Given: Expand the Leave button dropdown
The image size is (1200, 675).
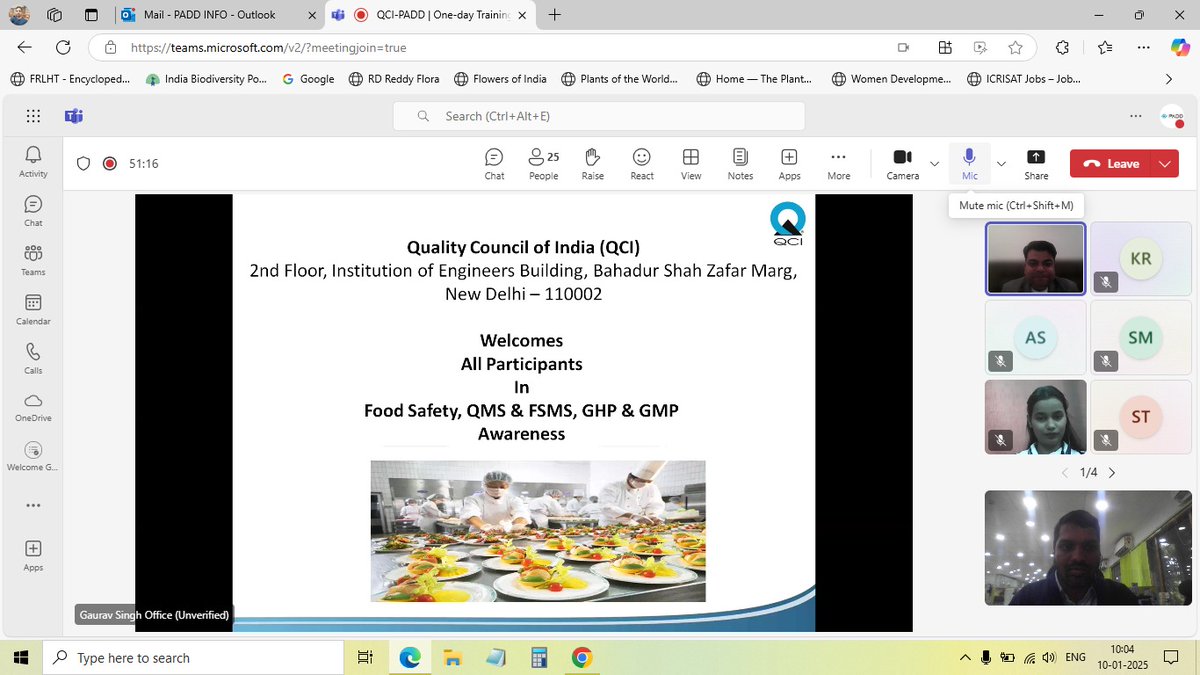Looking at the screenshot, I should pyautogui.click(x=1165, y=163).
